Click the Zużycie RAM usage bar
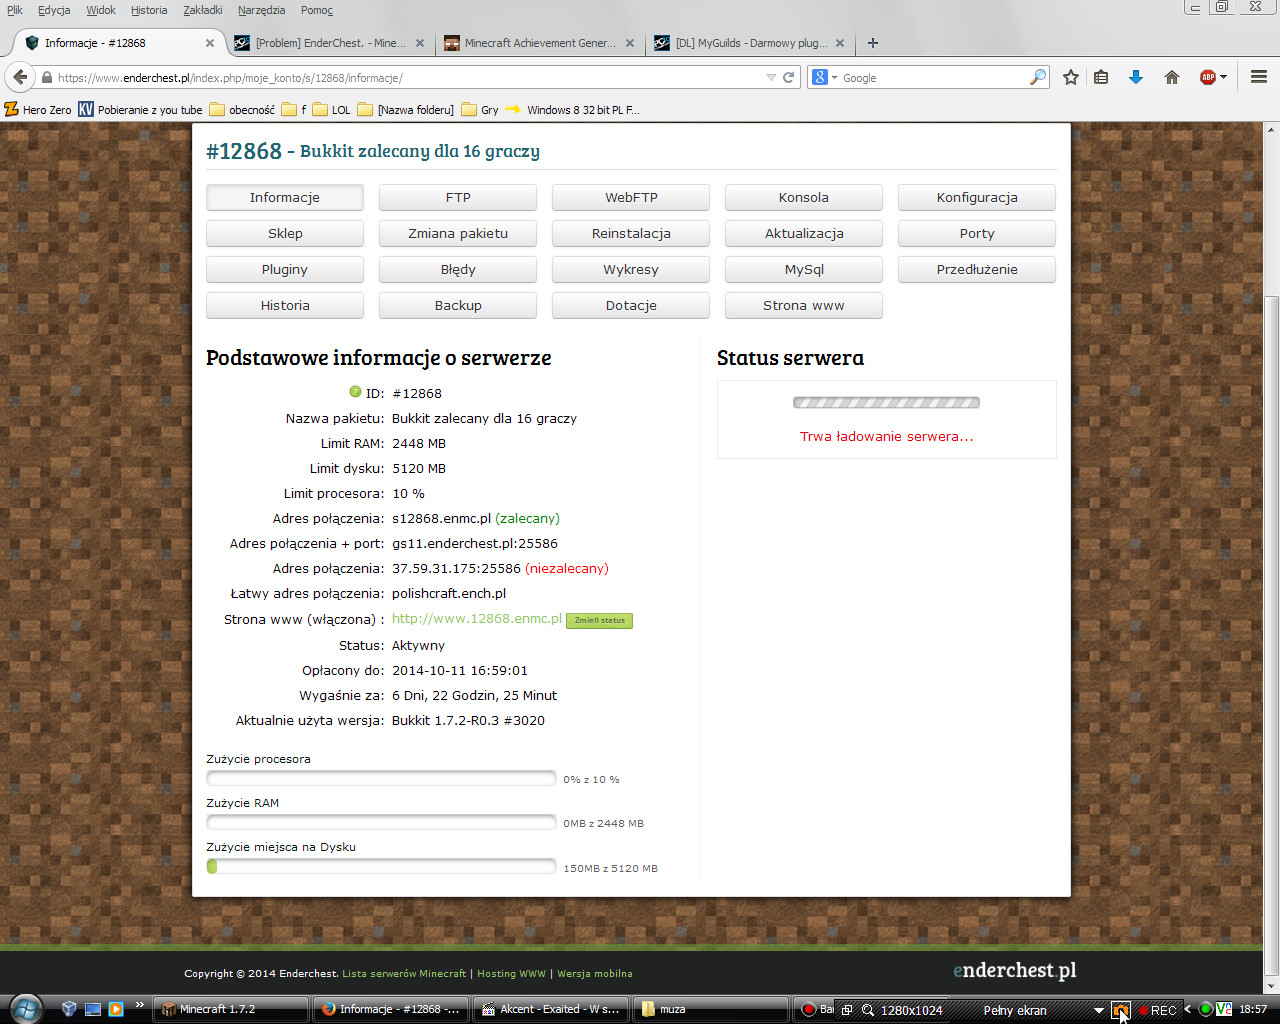The image size is (1280, 1024). pos(381,822)
